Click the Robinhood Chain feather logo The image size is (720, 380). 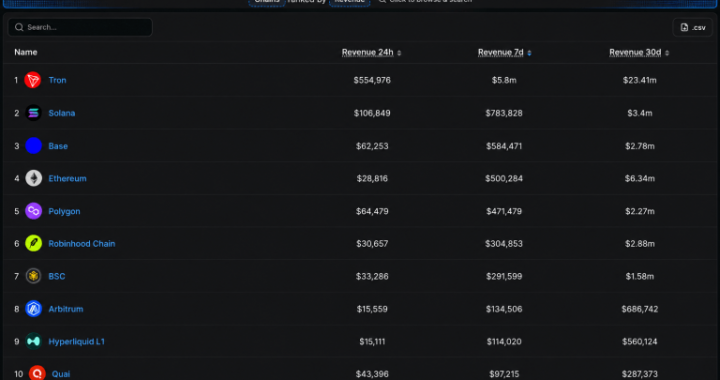[x=33, y=244]
